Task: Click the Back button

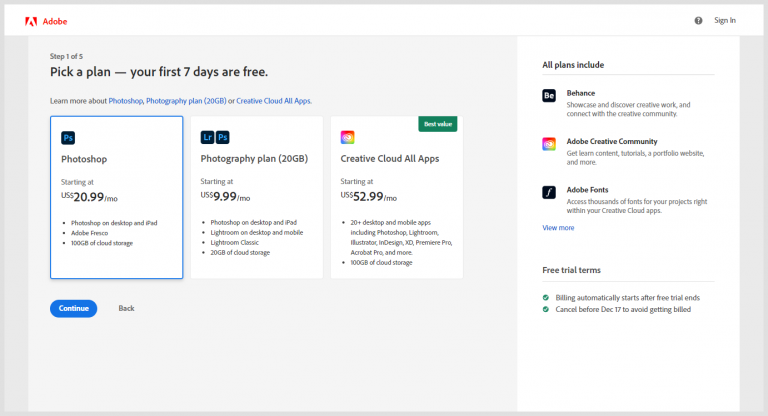Action: click(x=126, y=308)
